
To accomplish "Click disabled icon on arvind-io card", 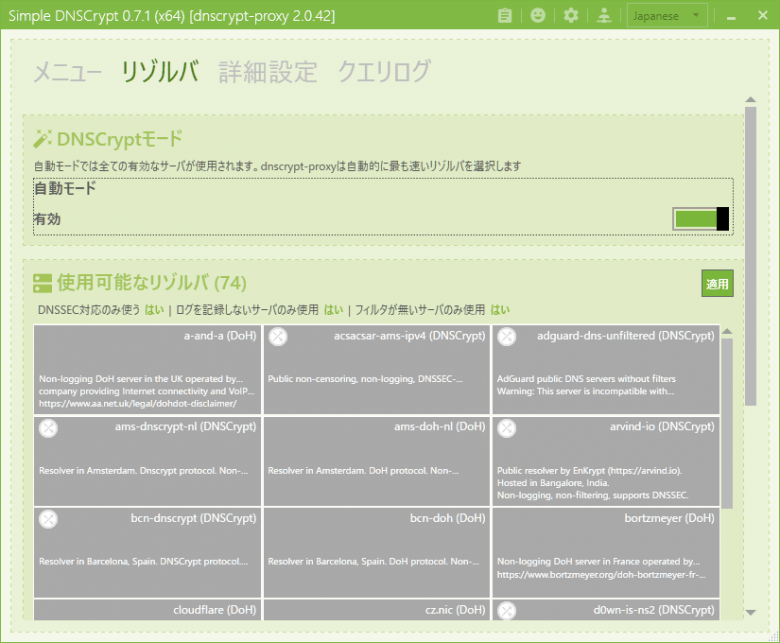I will coord(507,428).
